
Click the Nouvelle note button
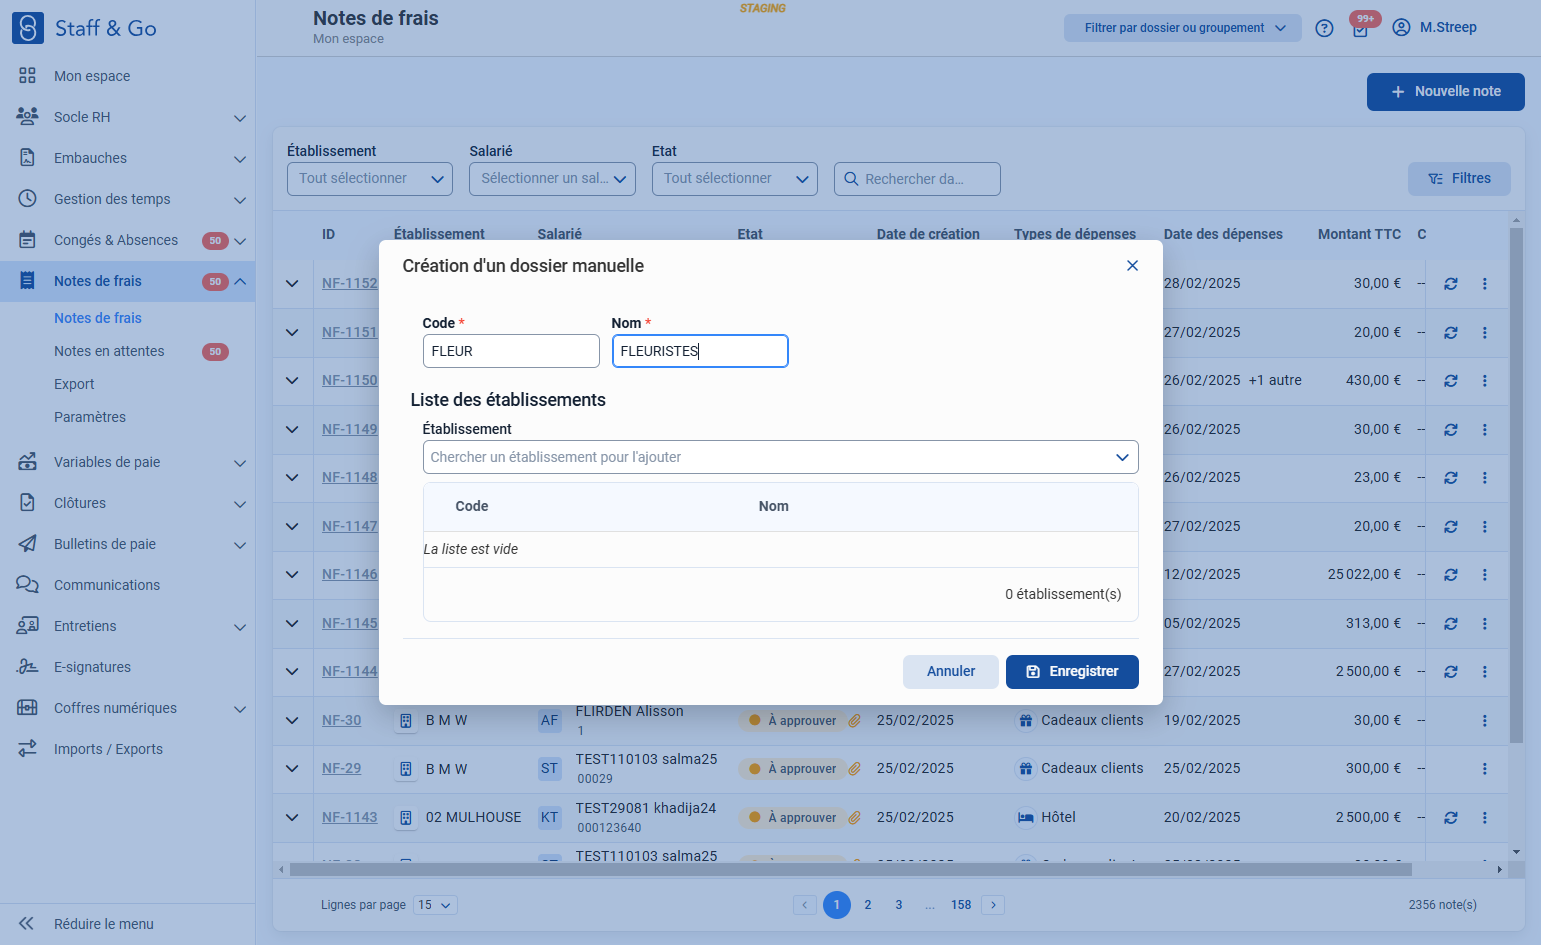(1445, 92)
